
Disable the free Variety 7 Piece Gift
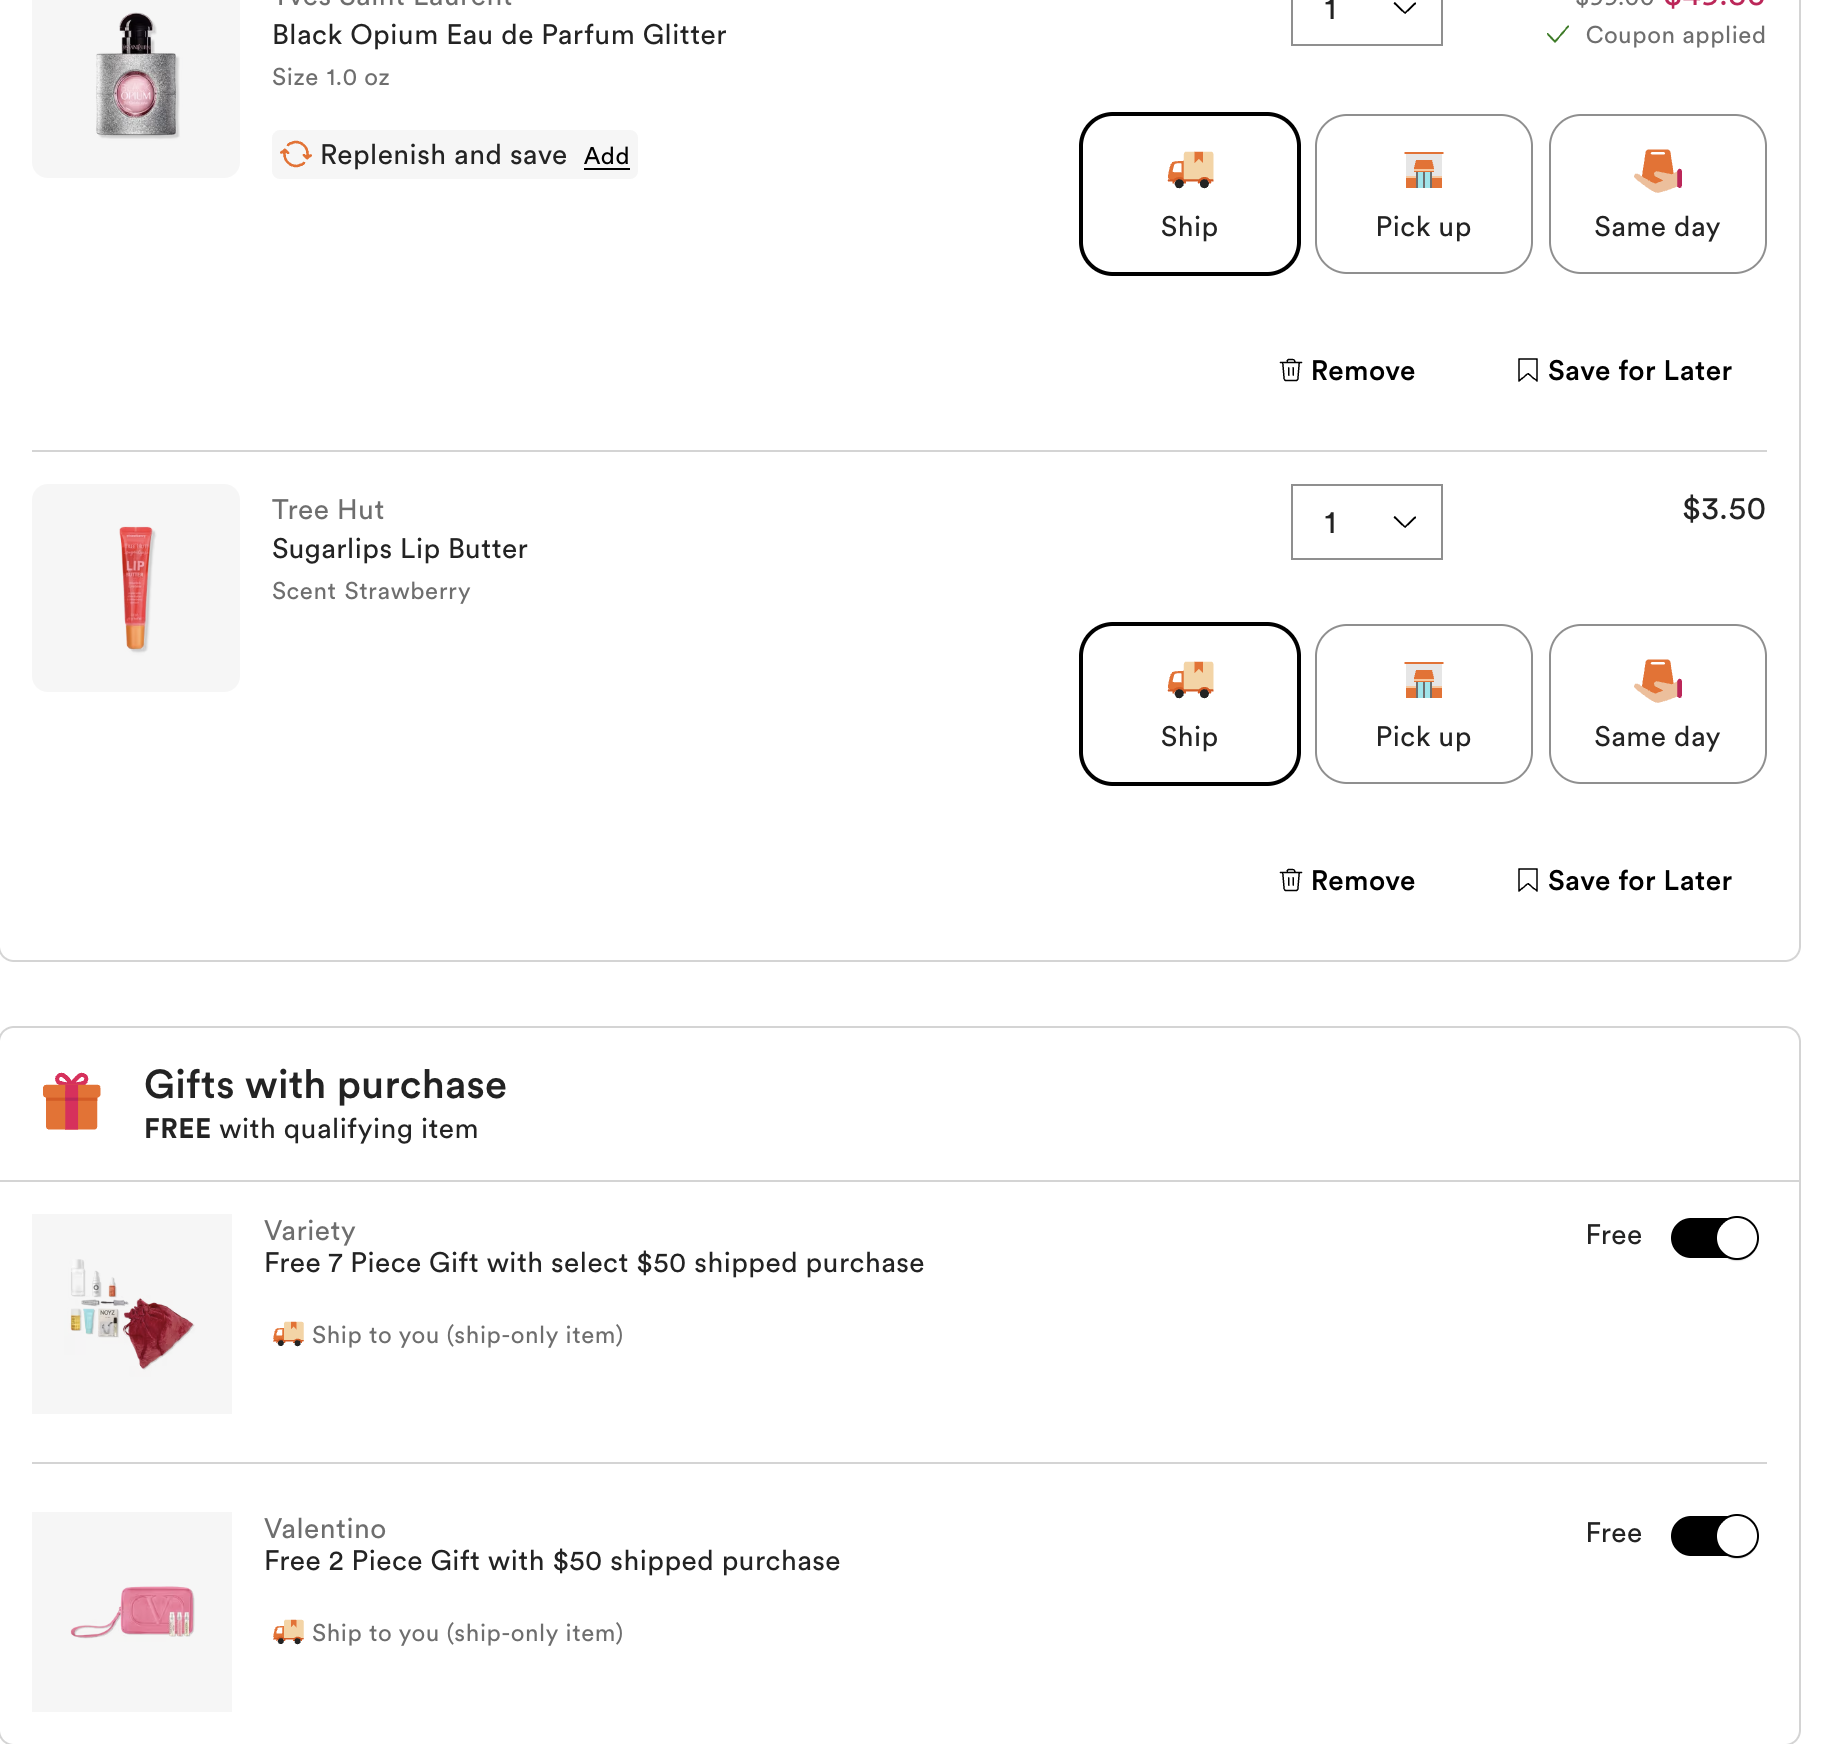click(1714, 1237)
